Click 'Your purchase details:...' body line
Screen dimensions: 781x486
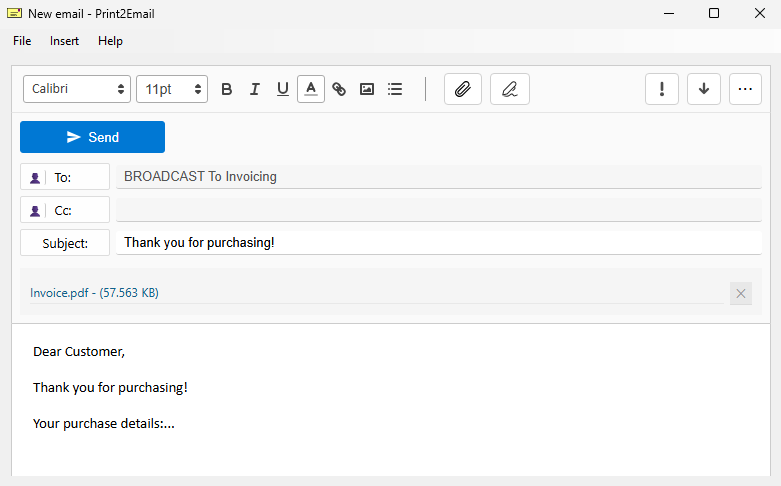(x=104, y=423)
